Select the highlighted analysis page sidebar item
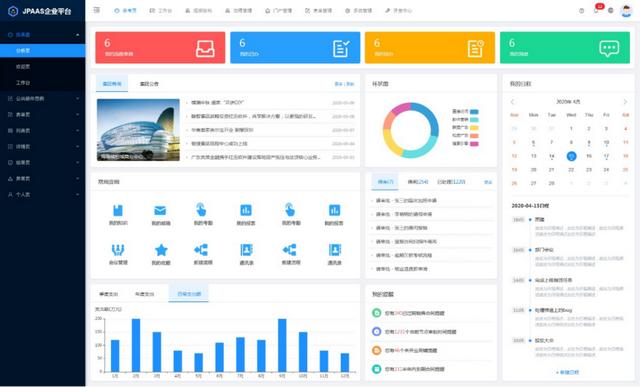The width and height of the screenshot is (640, 387). [43, 51]
